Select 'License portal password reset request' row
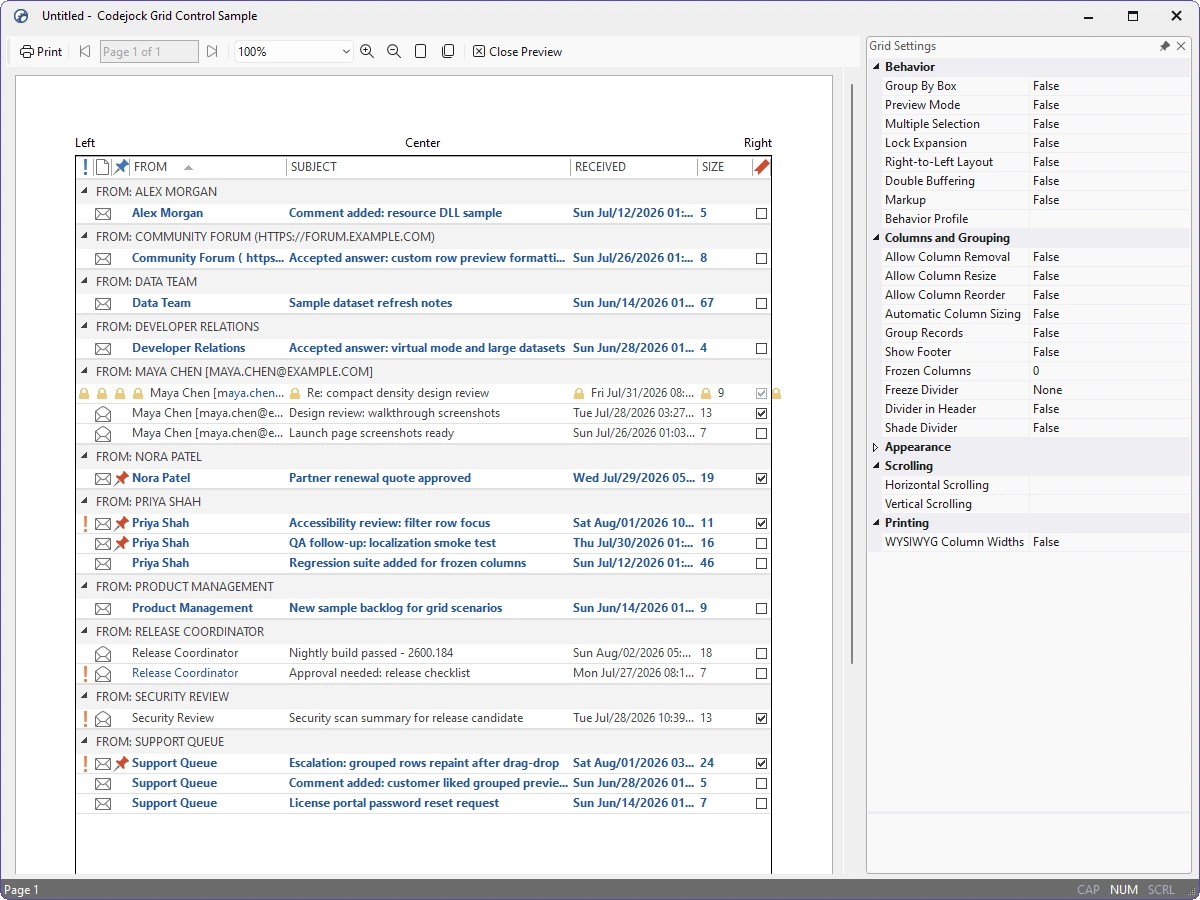Viewport: 1200px width, 900px height. (x=423, y=803)
